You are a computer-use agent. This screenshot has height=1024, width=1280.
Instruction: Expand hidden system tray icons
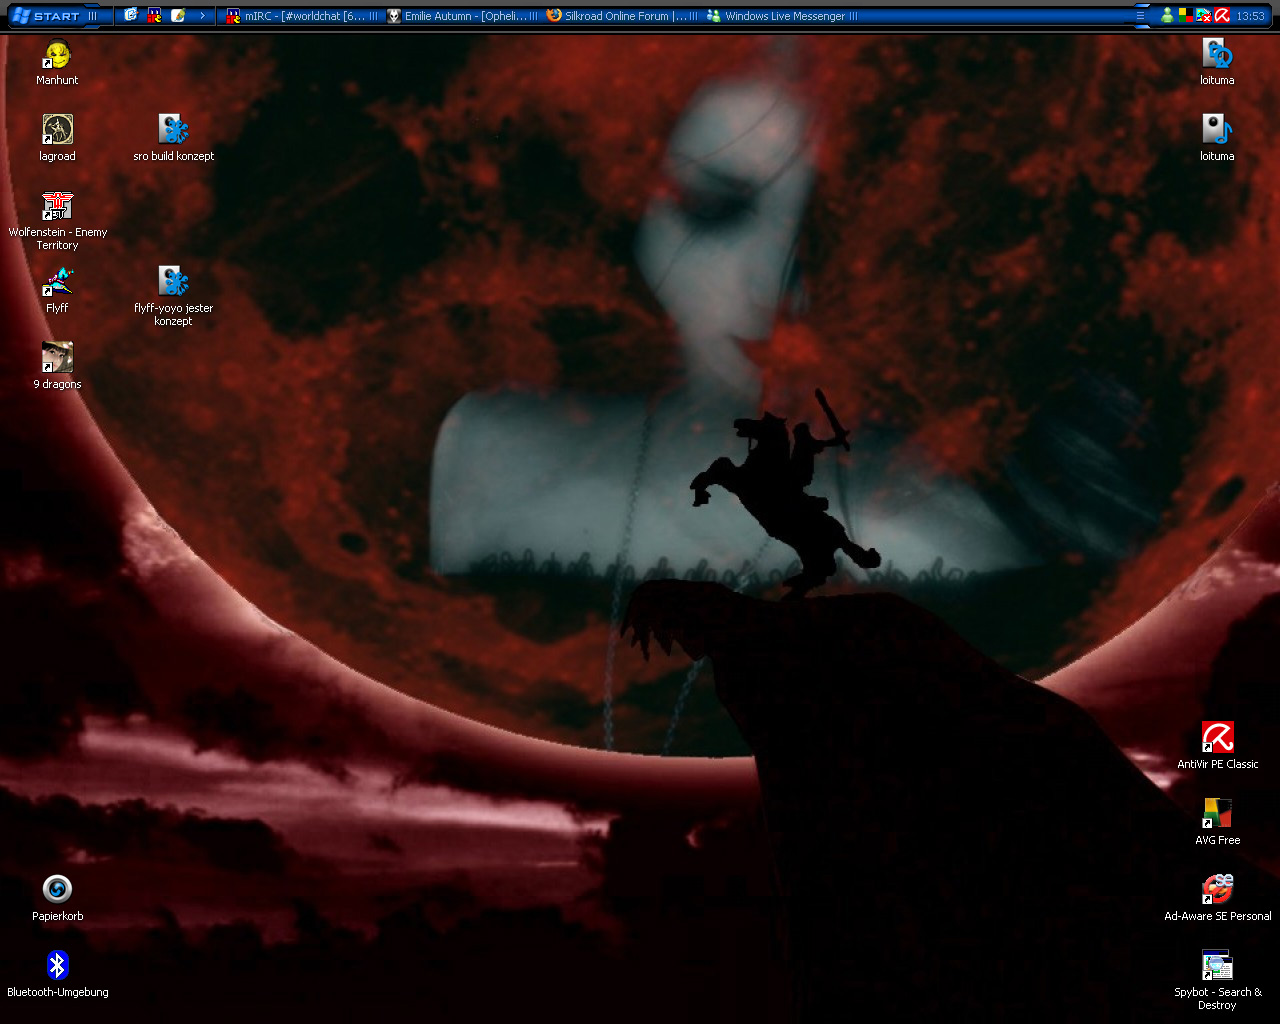tap(1140, 16)
